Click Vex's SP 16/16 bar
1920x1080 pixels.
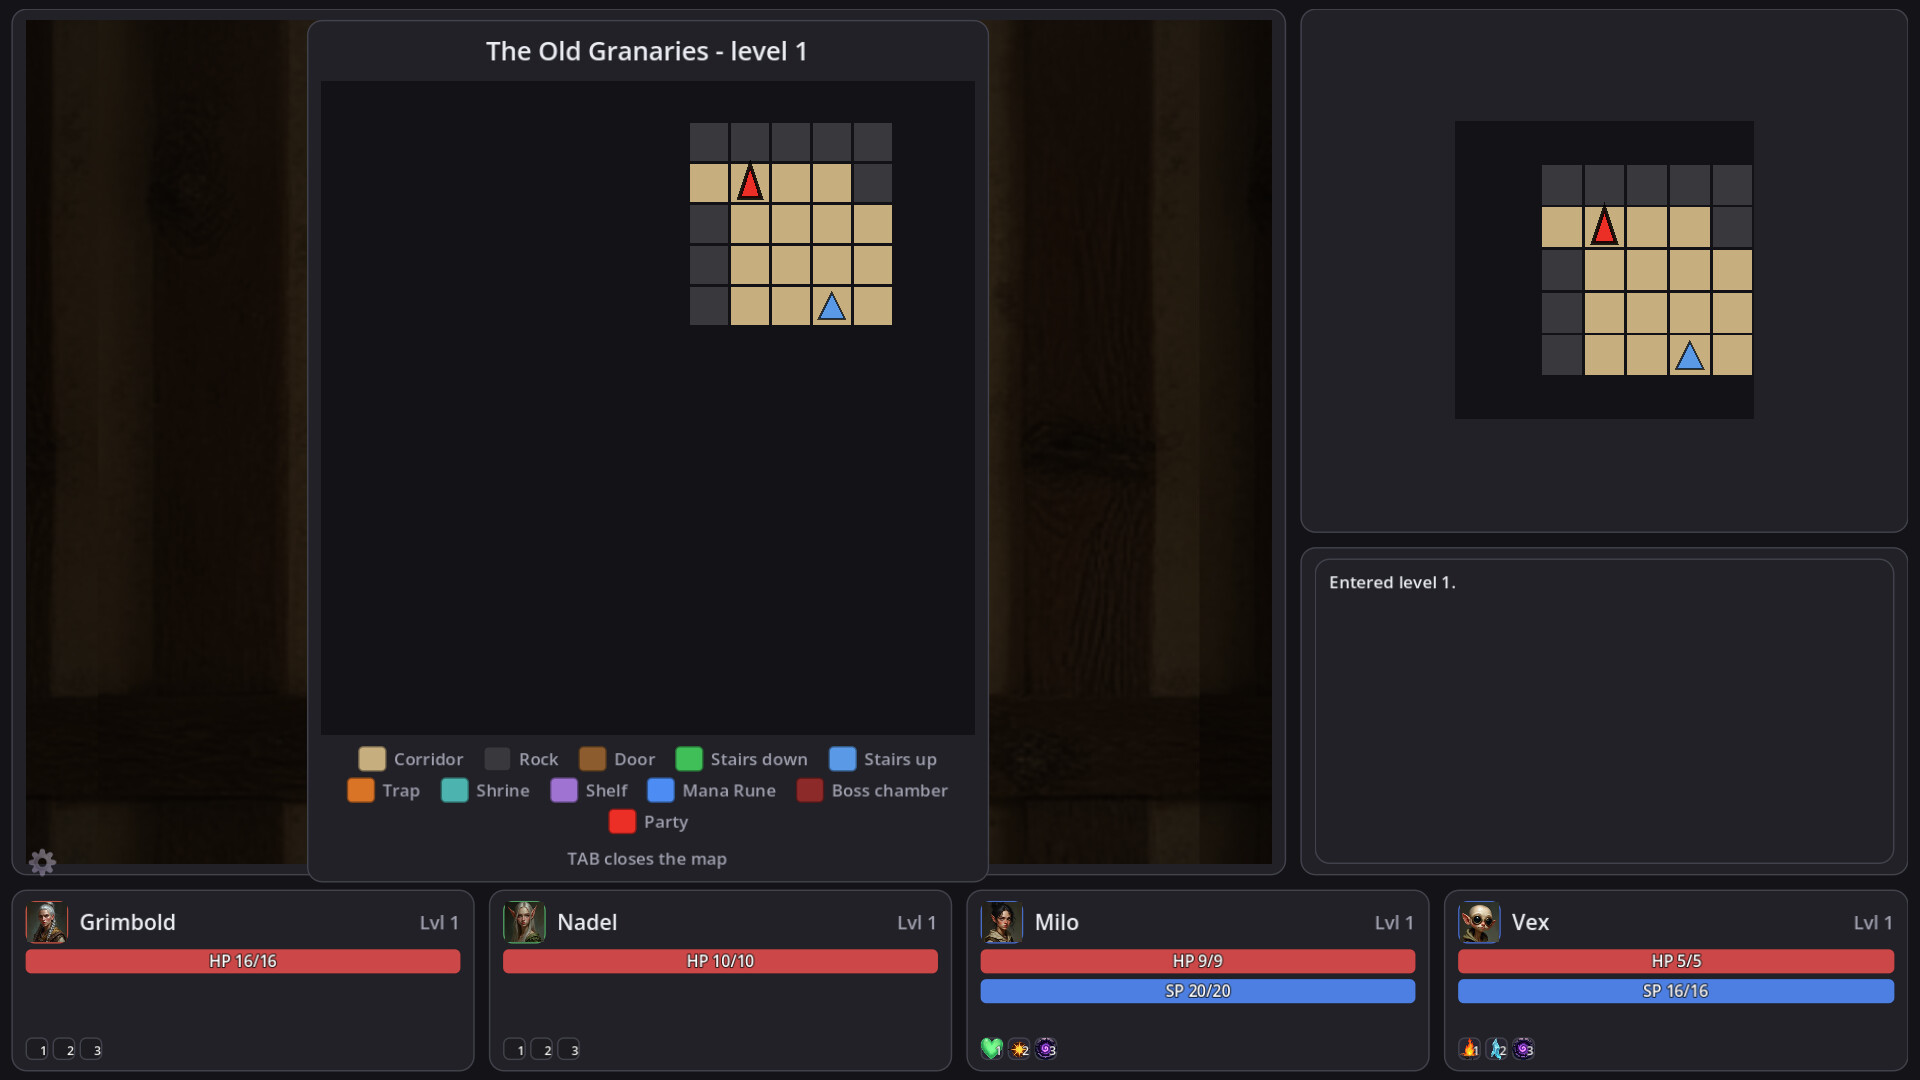click(x=1676, y=991)
